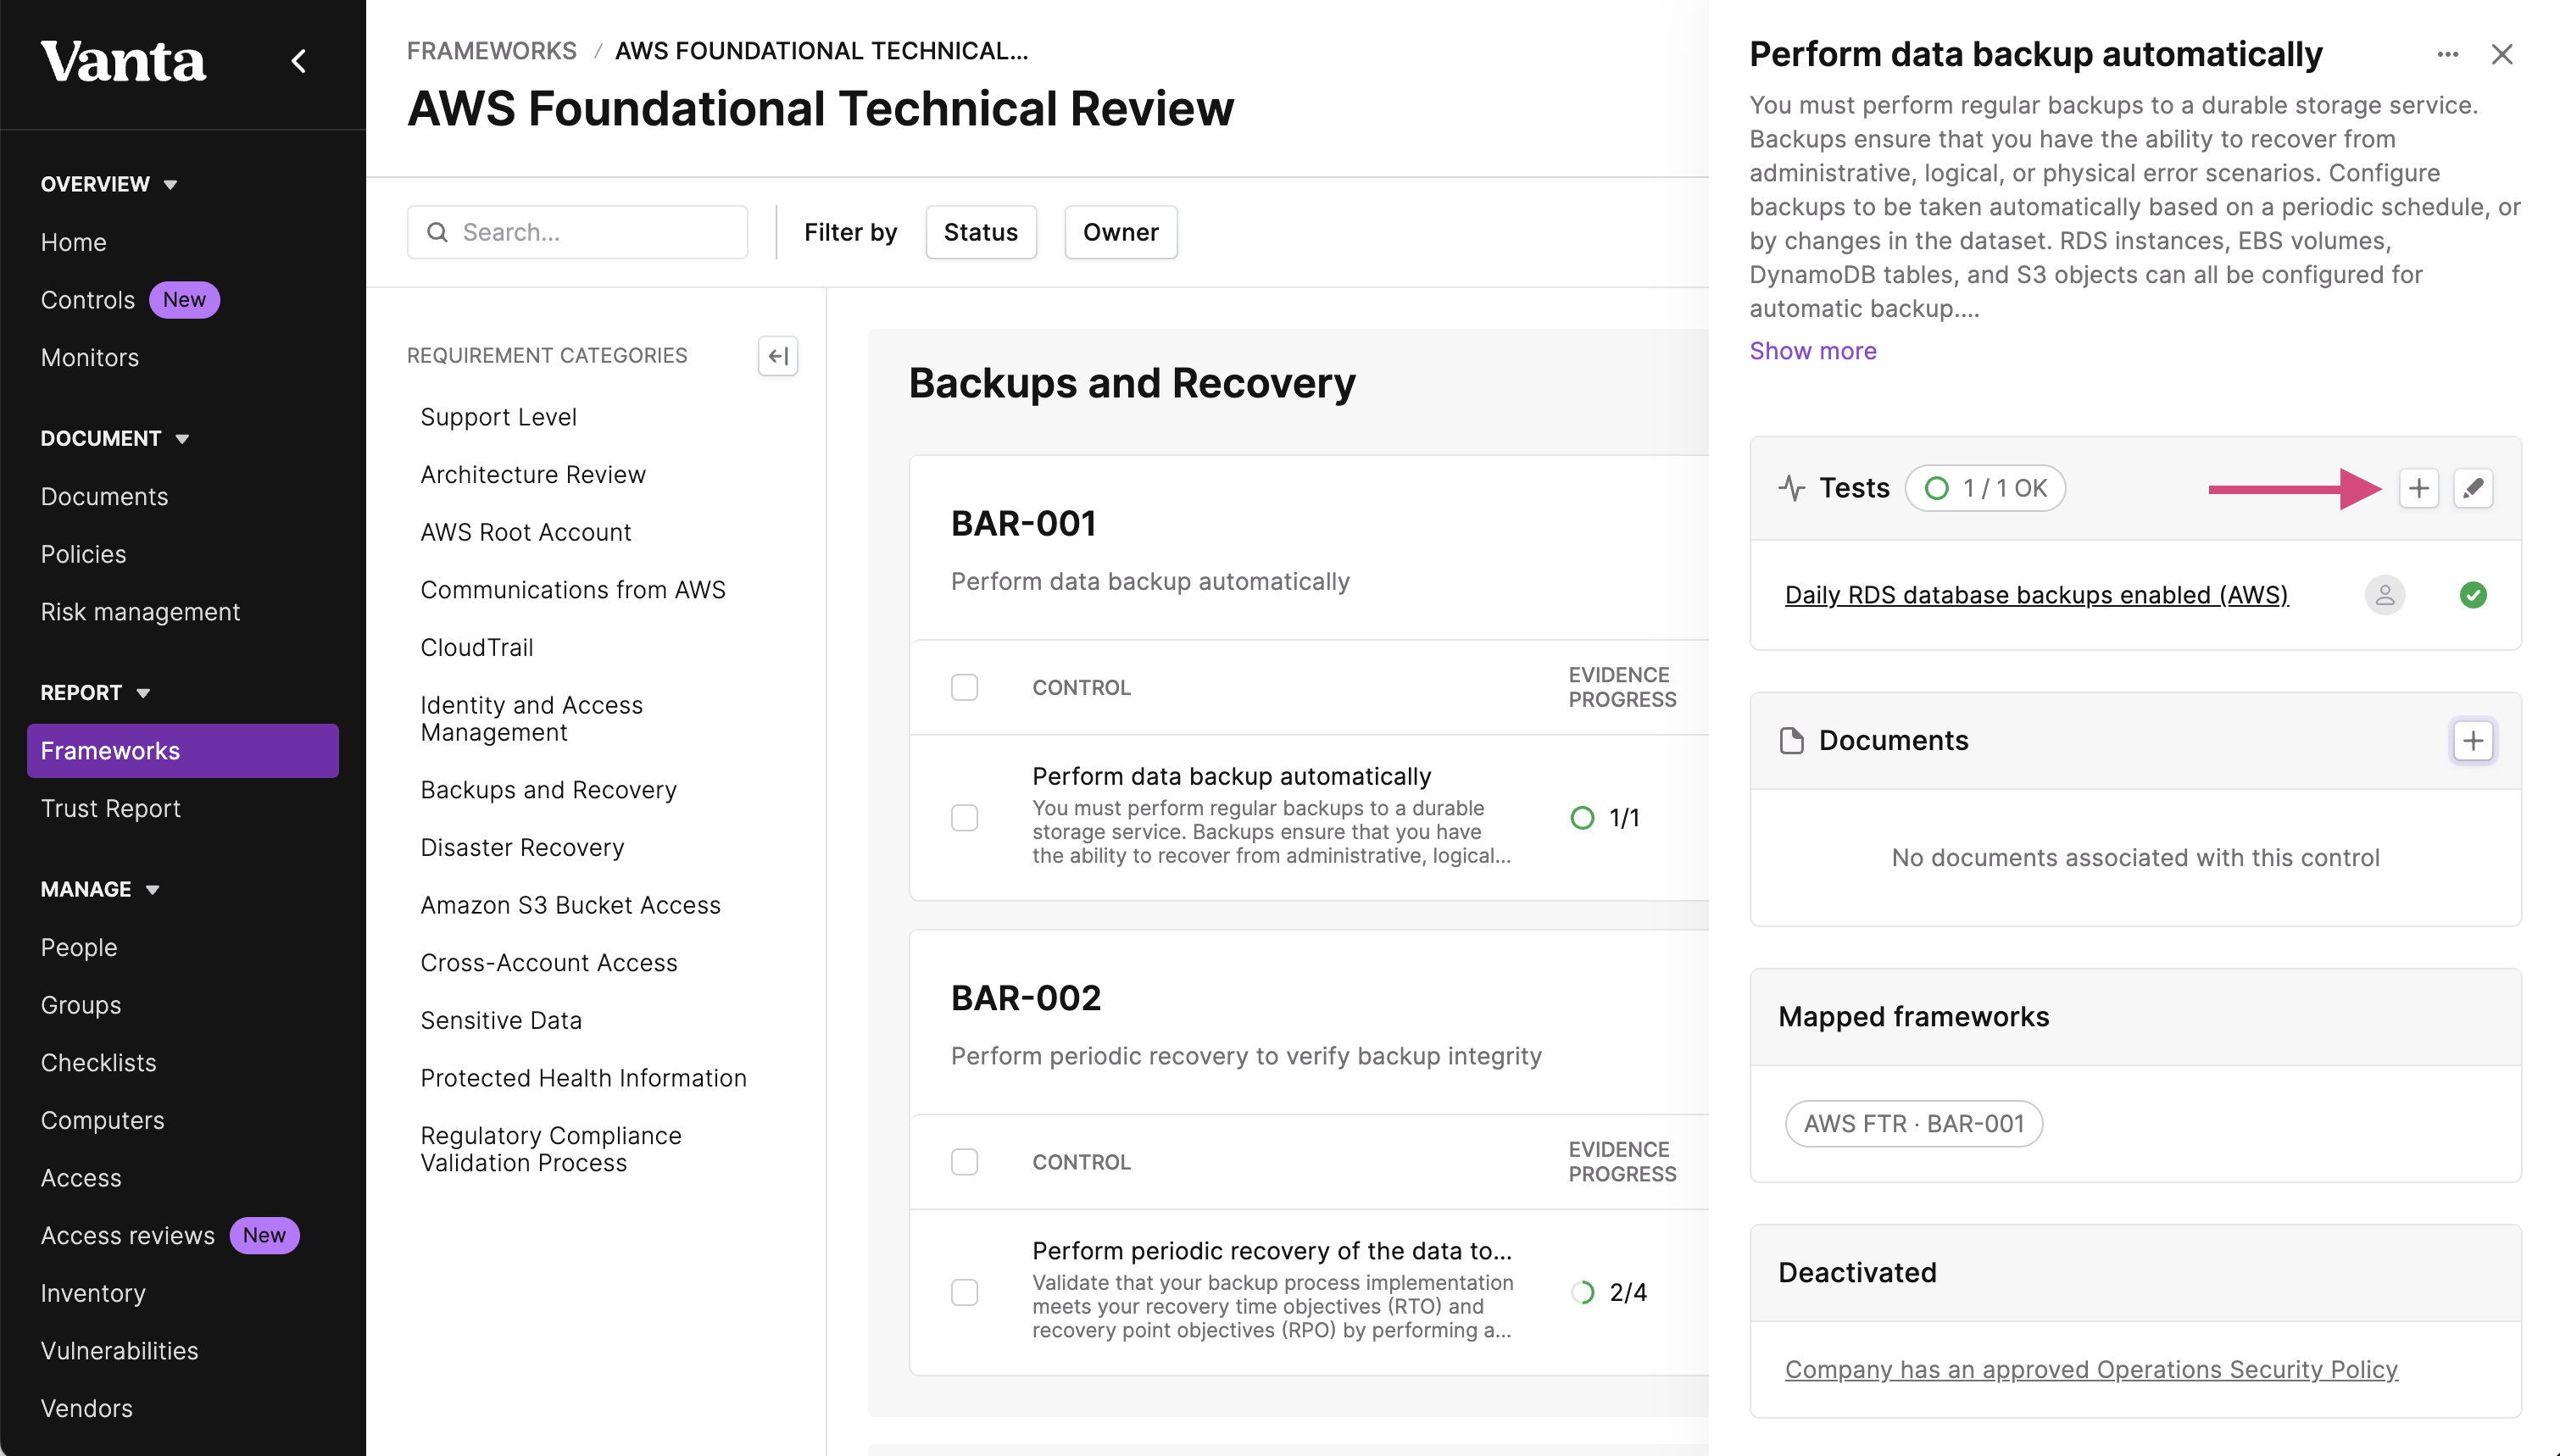
Task: Open Controls in sidebar
Action: click(x=87, y=300)
